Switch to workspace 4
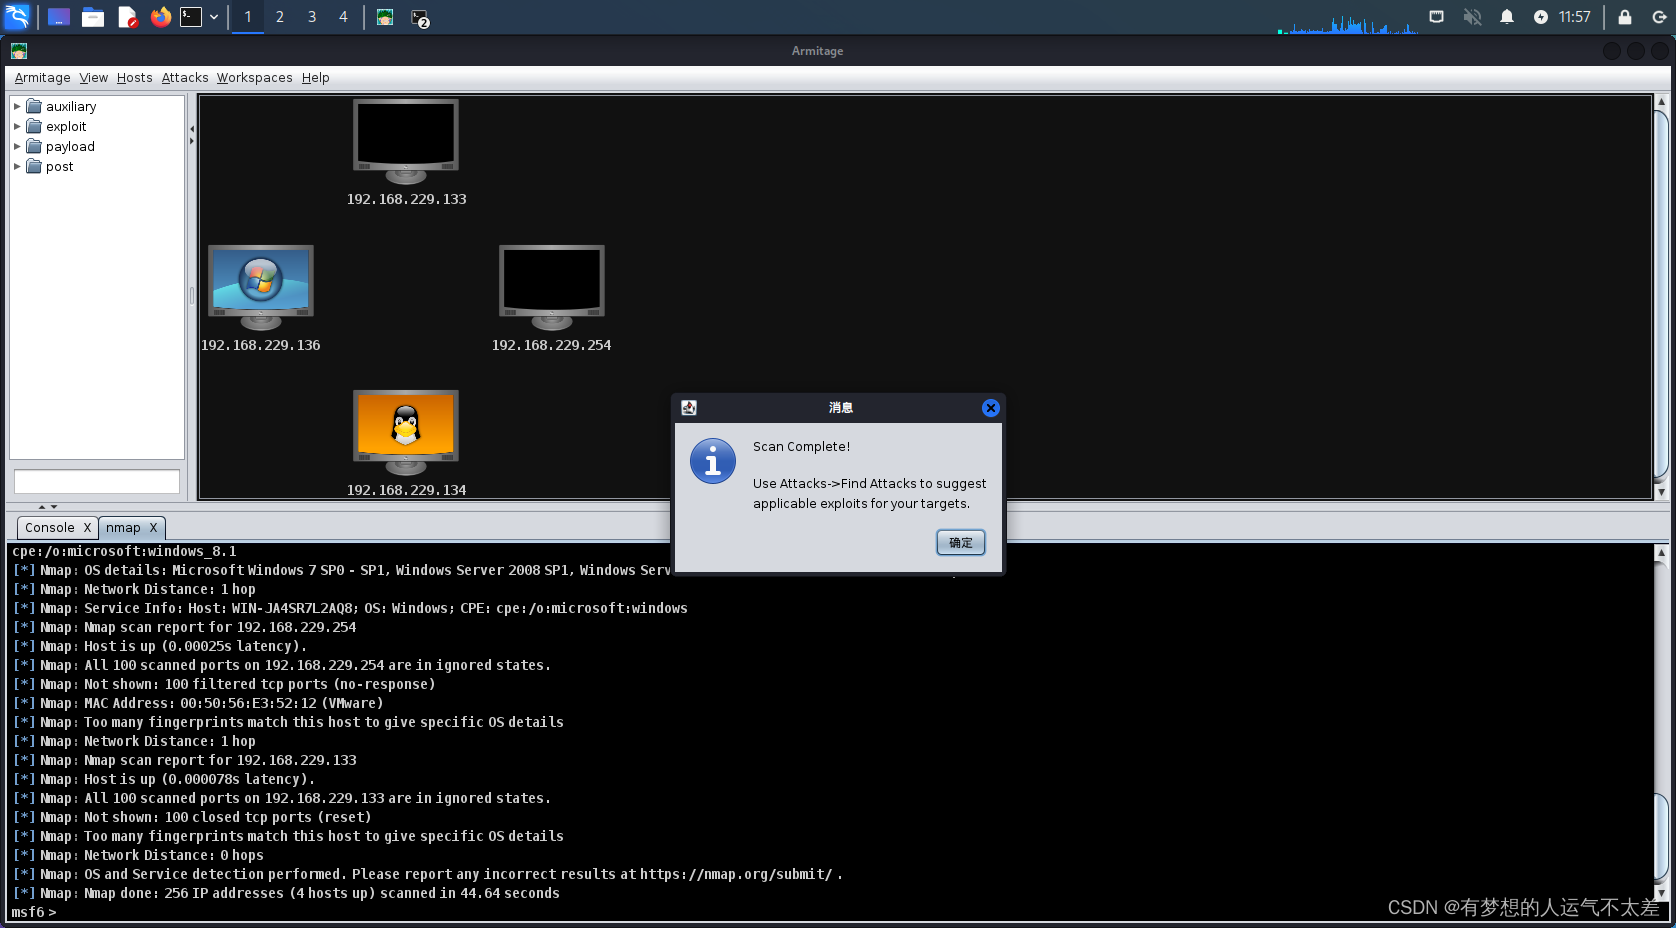1676x928 pixels. click(344, 17)
